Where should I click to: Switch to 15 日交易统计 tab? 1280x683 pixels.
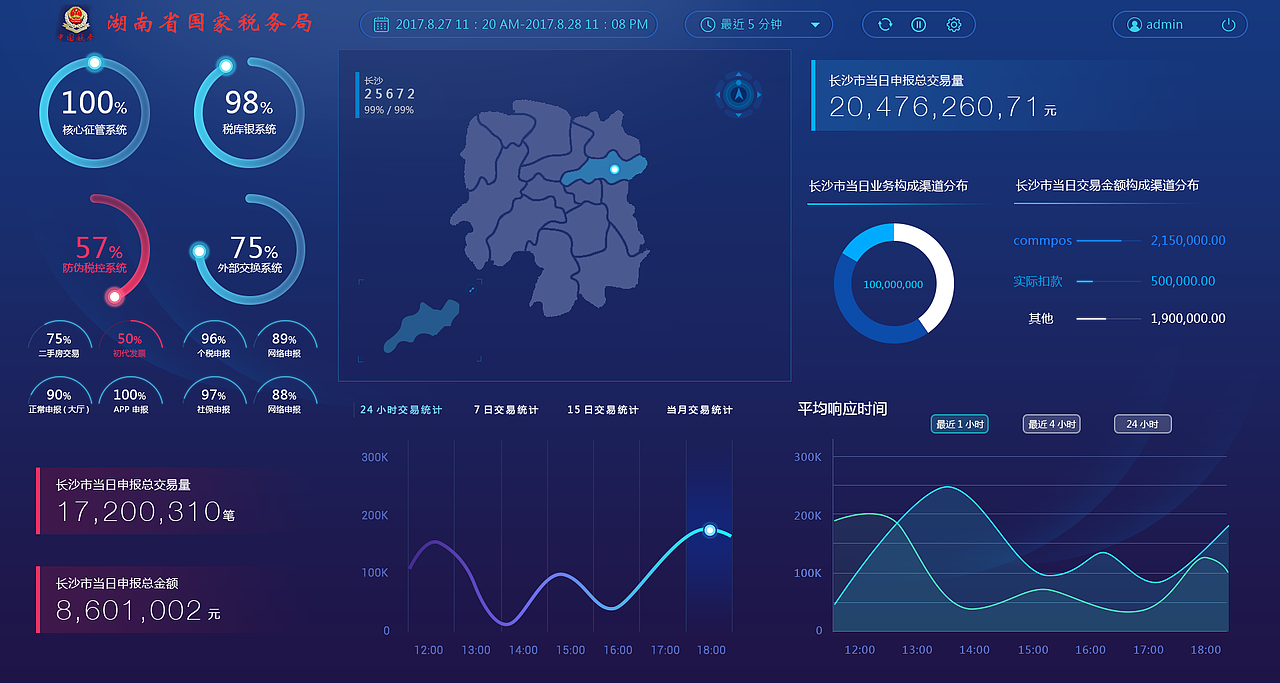603,410
